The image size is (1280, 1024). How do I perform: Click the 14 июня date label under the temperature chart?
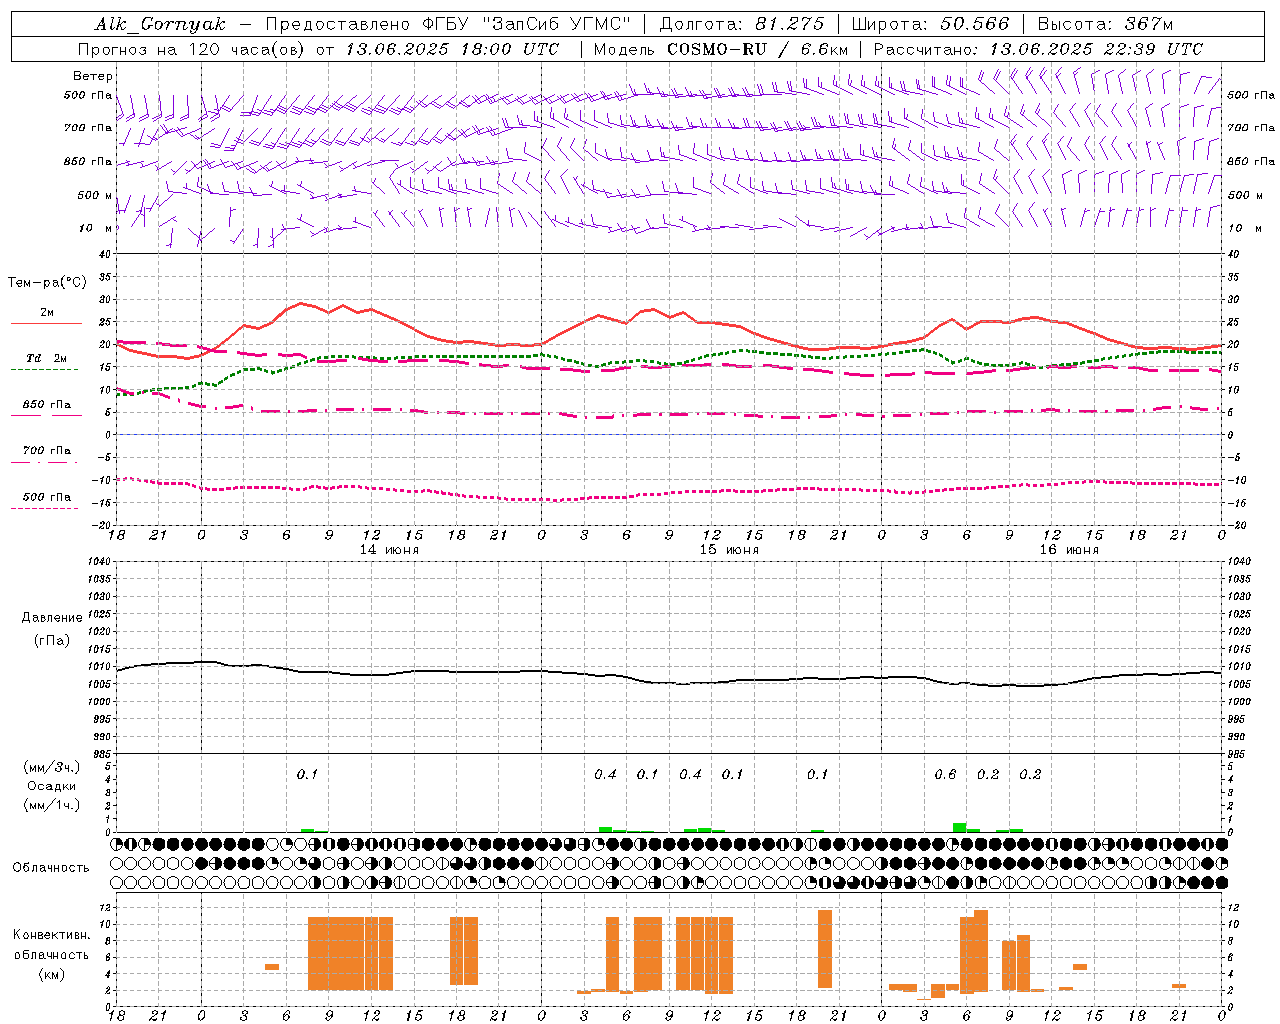click(389, 550)
